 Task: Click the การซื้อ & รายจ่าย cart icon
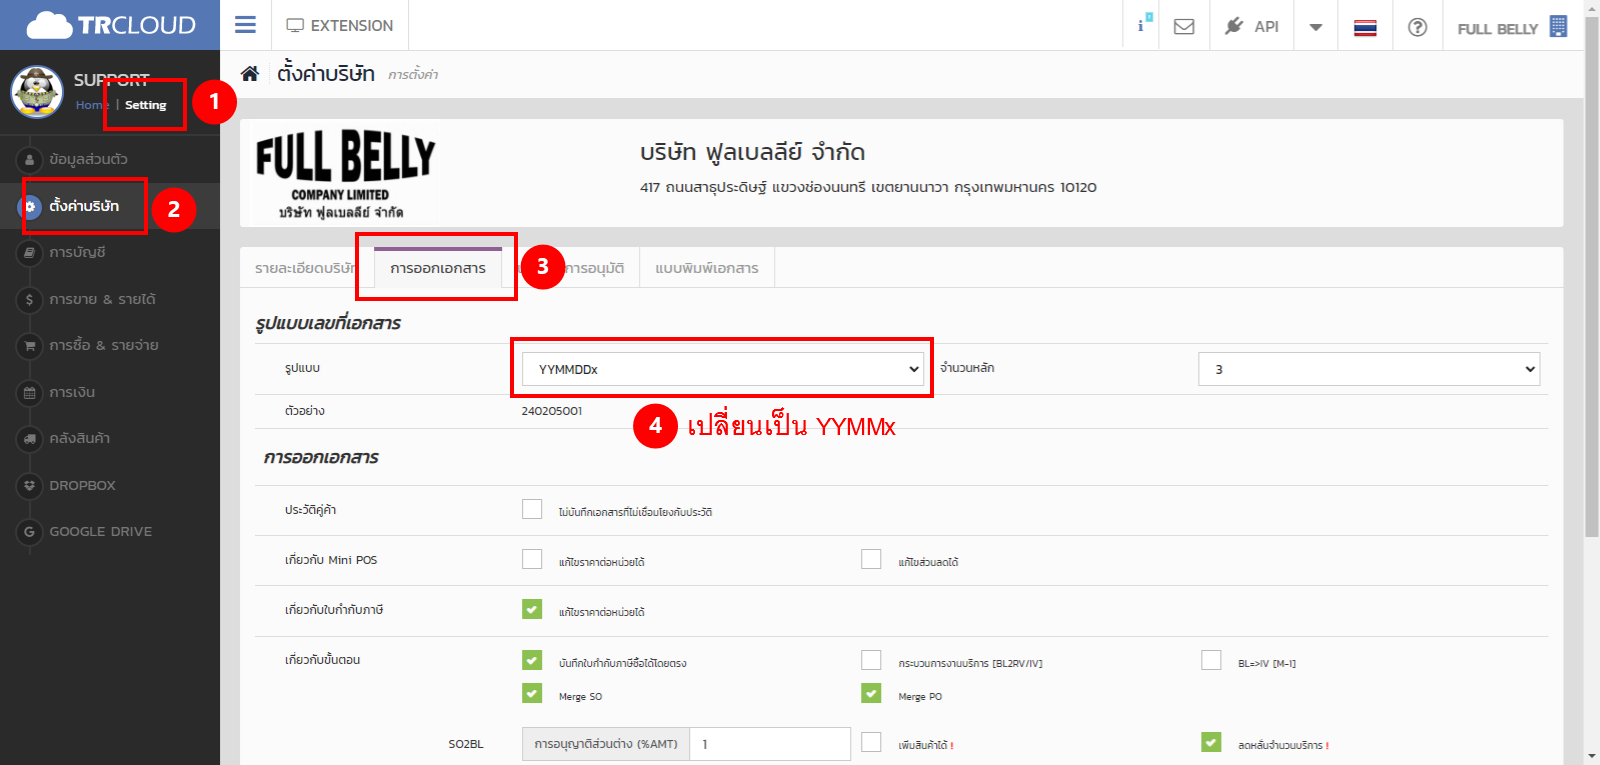(x=29, y=346)
